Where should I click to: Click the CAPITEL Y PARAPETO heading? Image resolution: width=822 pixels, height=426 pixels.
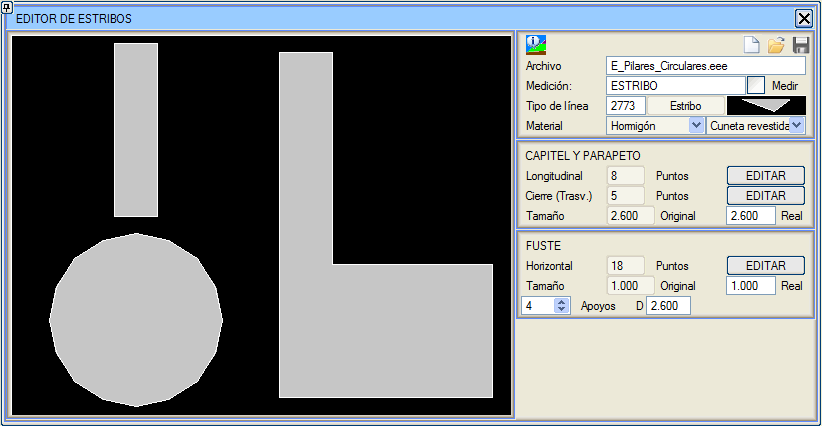[583, 156]
